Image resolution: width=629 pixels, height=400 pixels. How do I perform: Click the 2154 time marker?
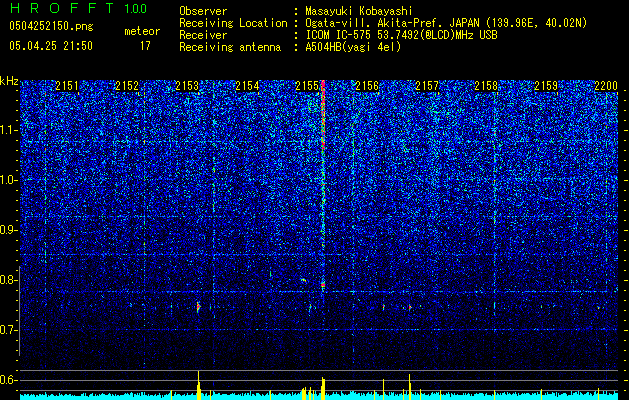coord(247,86)
